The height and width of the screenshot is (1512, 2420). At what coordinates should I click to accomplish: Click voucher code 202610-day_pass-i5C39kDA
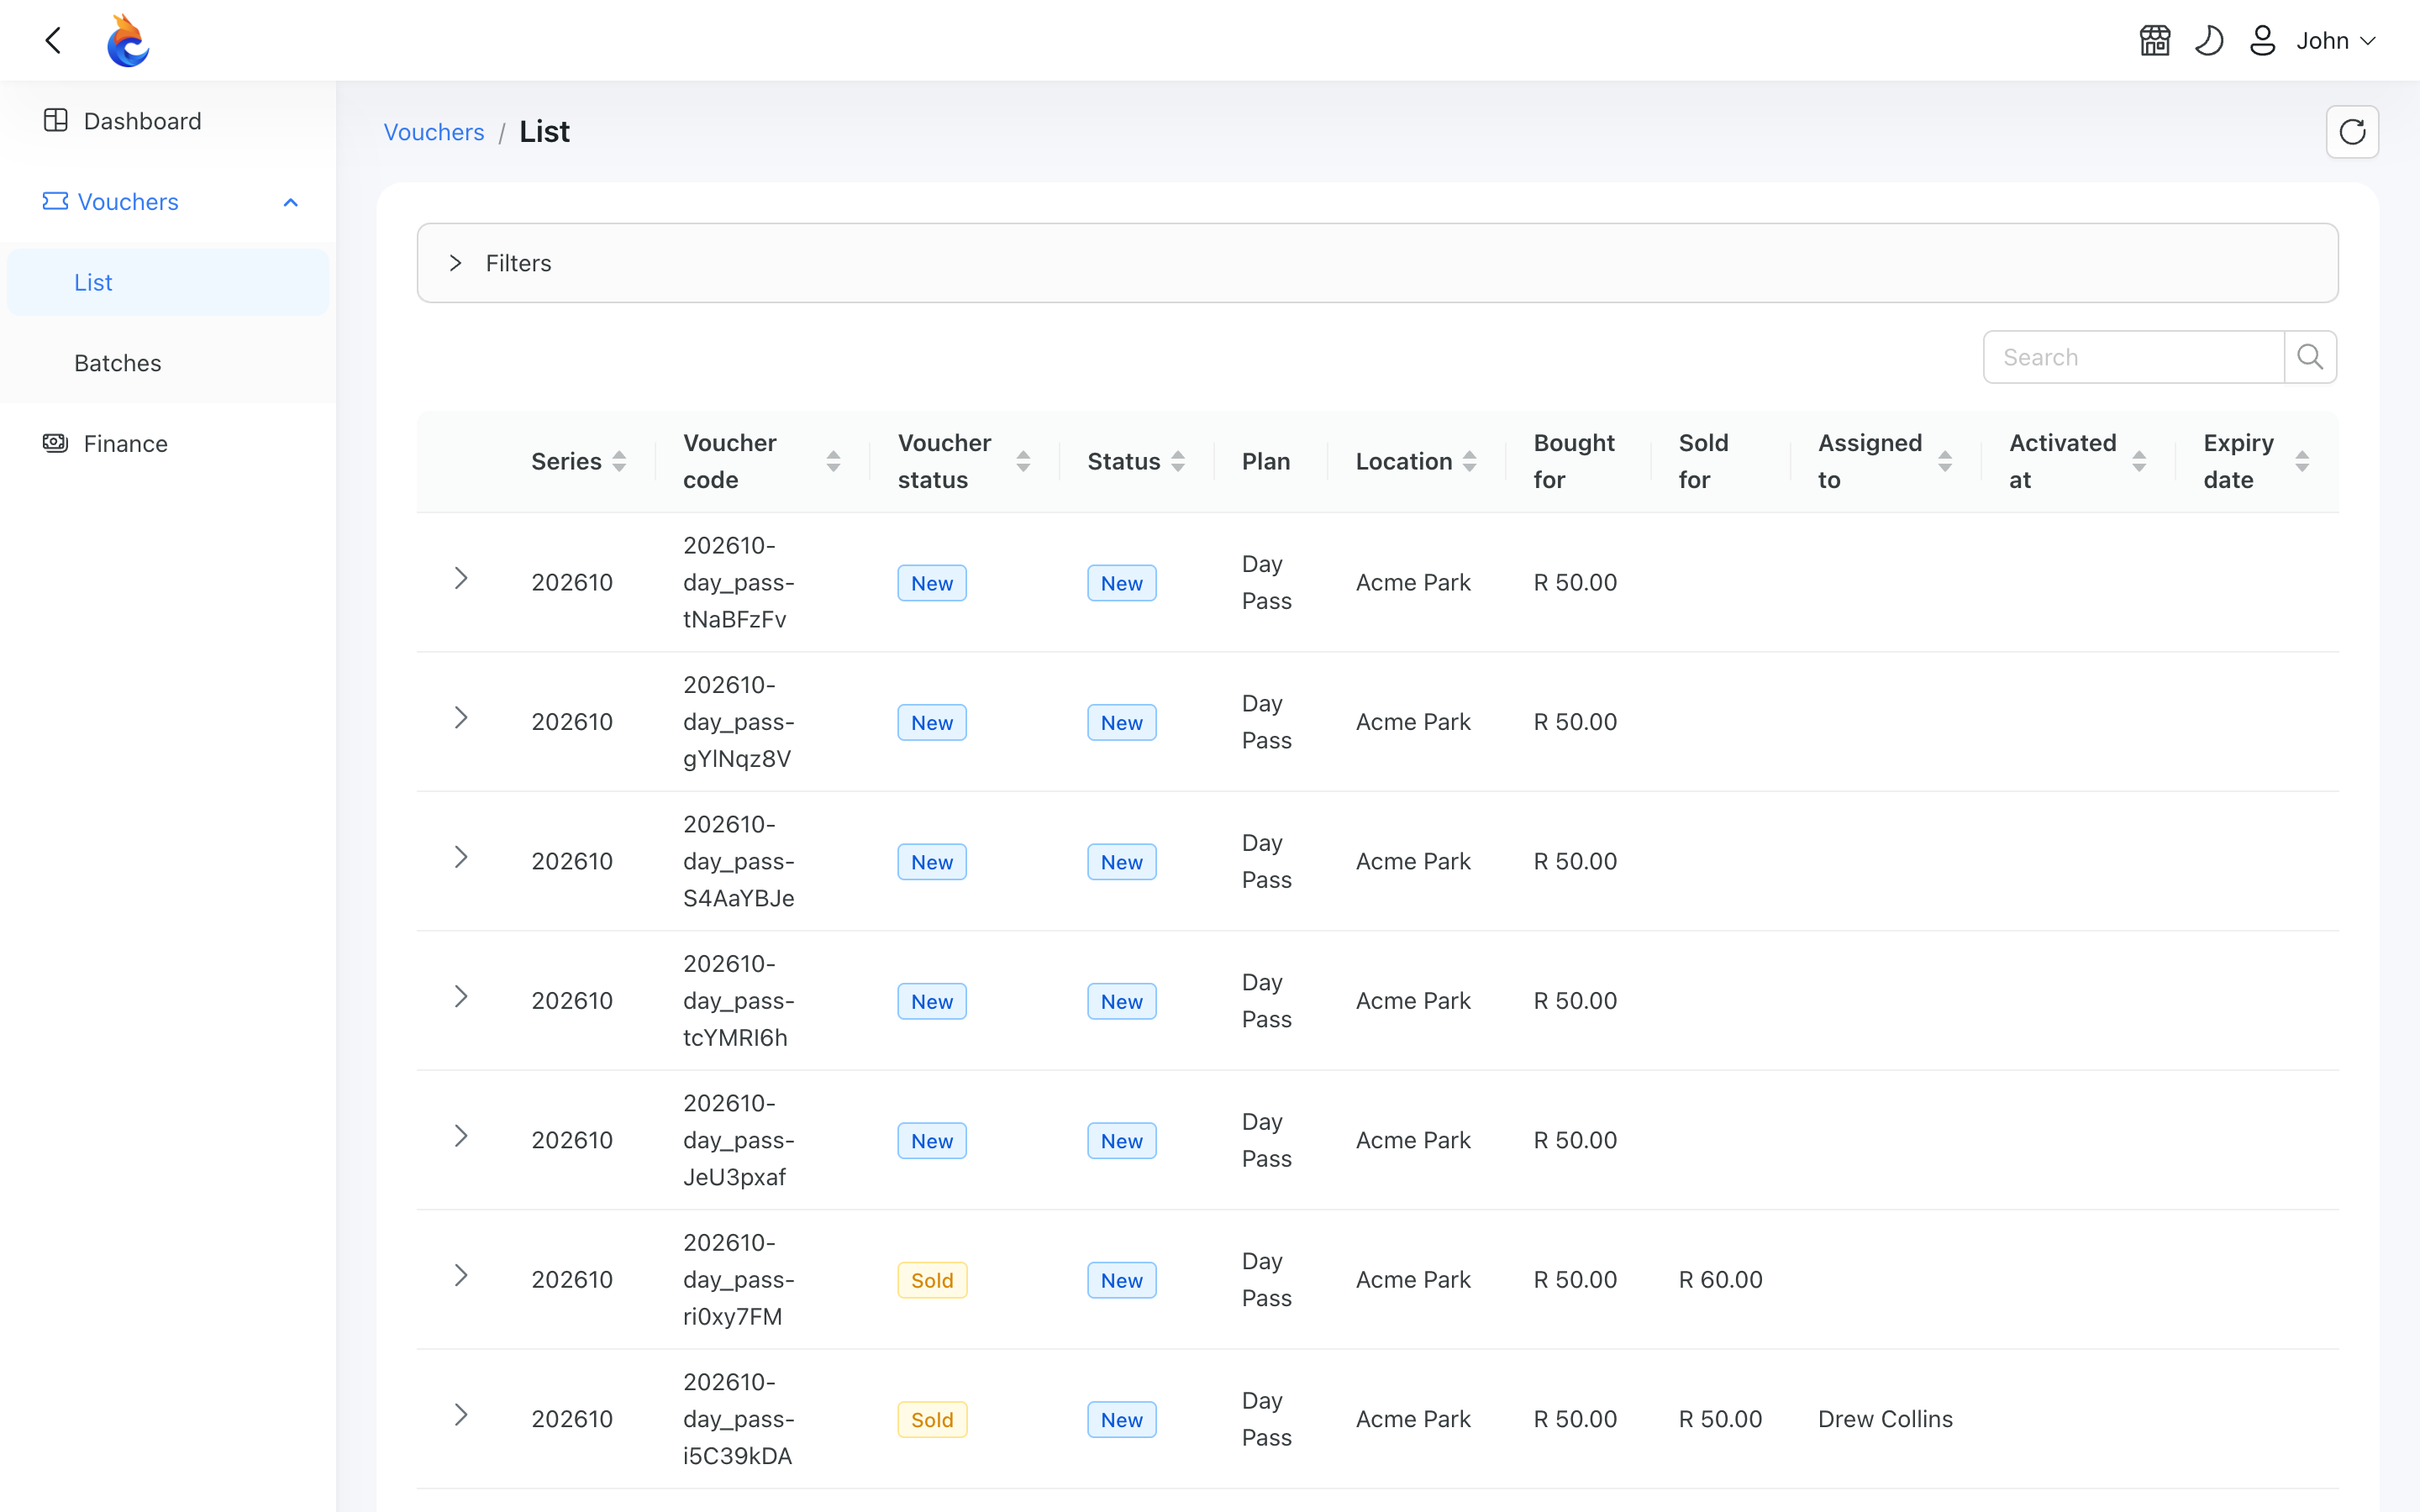coord(739,1419)
